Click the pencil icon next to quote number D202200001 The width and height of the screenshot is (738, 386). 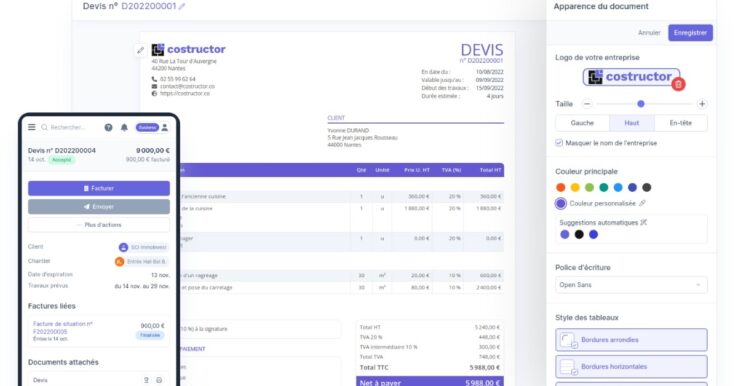[x=182, y=7]
